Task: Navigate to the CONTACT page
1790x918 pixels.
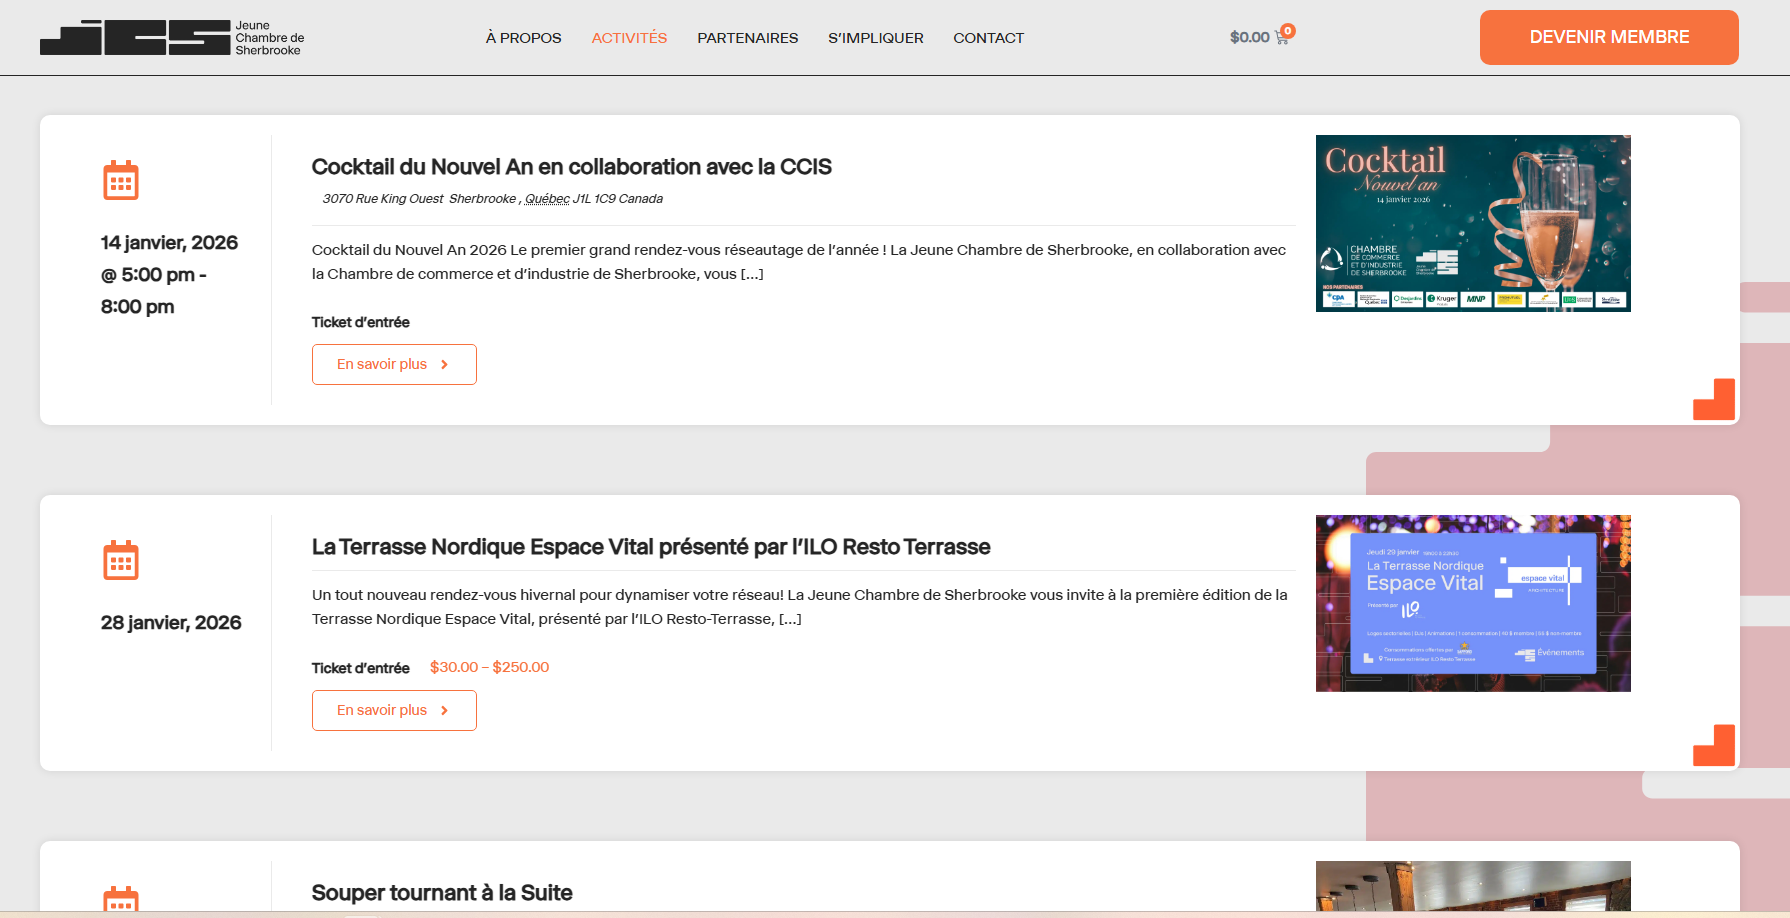Action: 988,38
